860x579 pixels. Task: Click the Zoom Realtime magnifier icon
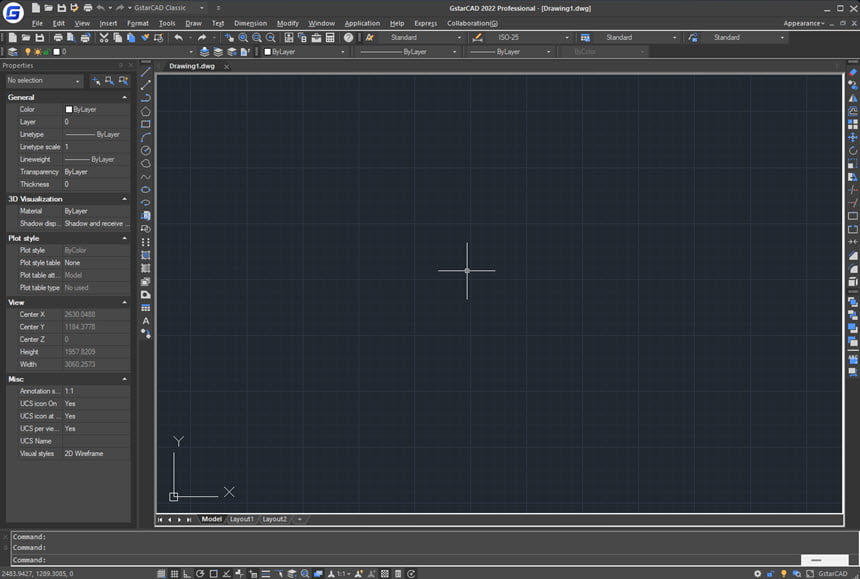[243, 37]
